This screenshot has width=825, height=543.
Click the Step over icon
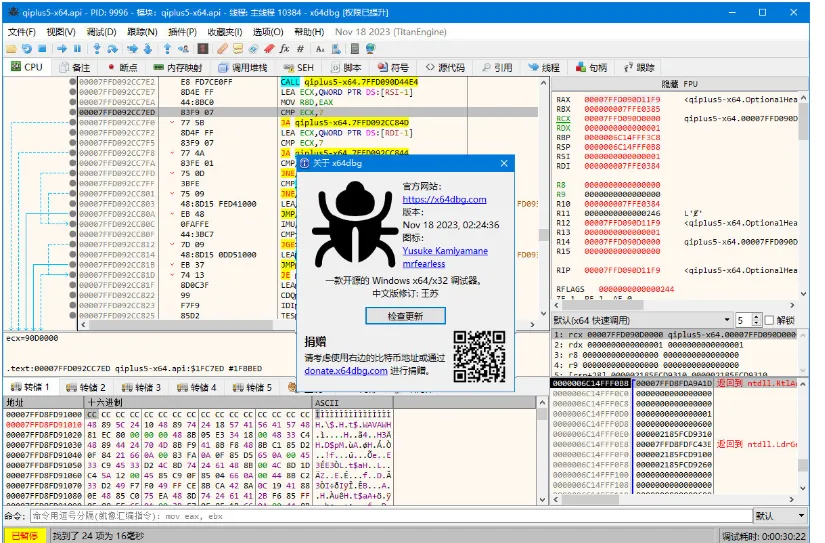[113, 49]
